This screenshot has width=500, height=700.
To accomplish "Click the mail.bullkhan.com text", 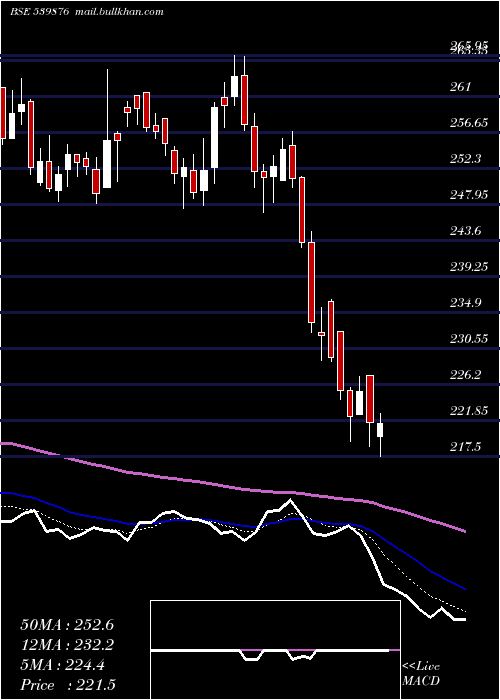I will click(x=120, y=12).
